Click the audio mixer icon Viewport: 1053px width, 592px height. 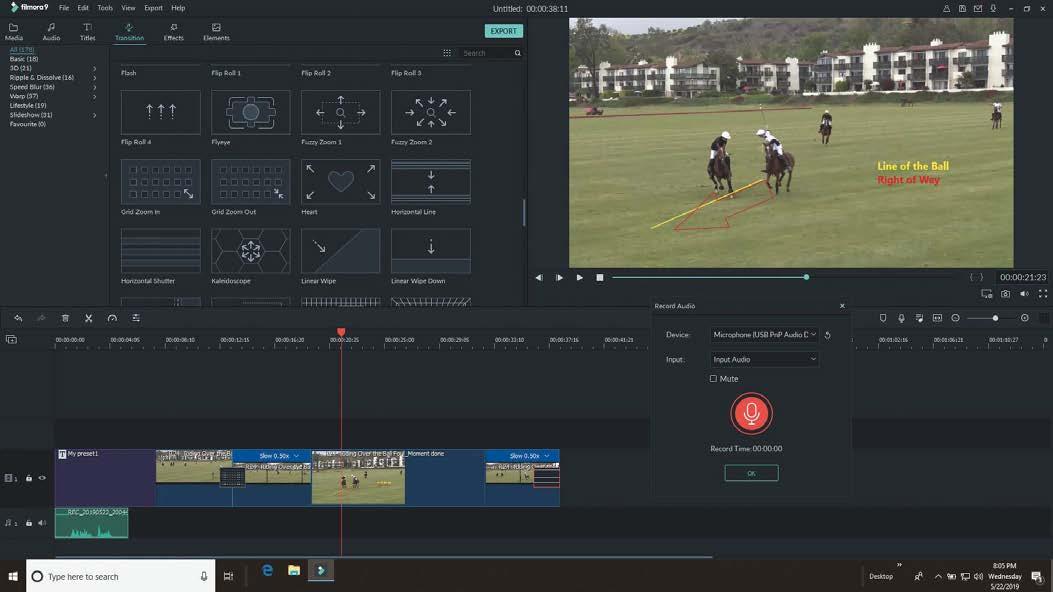919,318
